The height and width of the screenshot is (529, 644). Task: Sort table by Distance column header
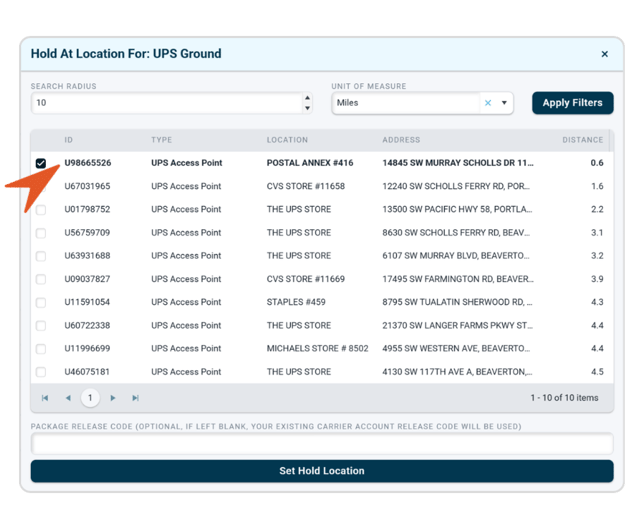tap(582, 140)
